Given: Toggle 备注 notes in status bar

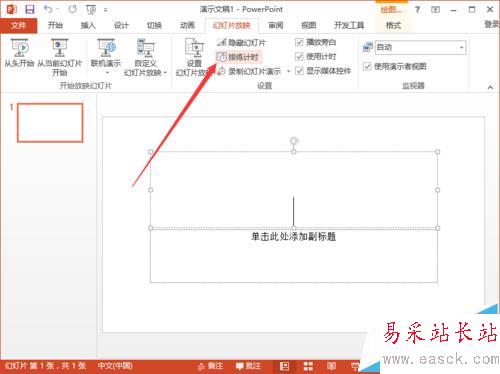Looking at the screenshot, I should 210,366.
